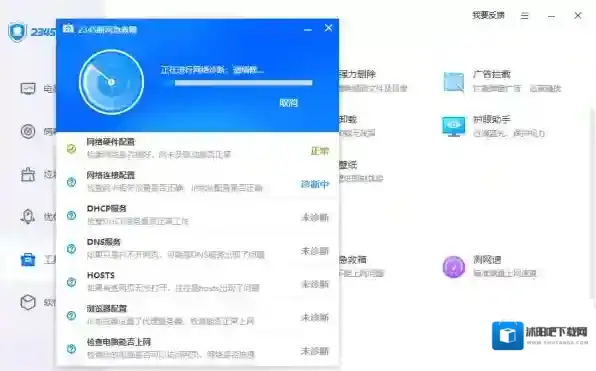Click the first-aid kit icon in dialog title
This screenshot has height=371, width=596.
coord(68,29)
